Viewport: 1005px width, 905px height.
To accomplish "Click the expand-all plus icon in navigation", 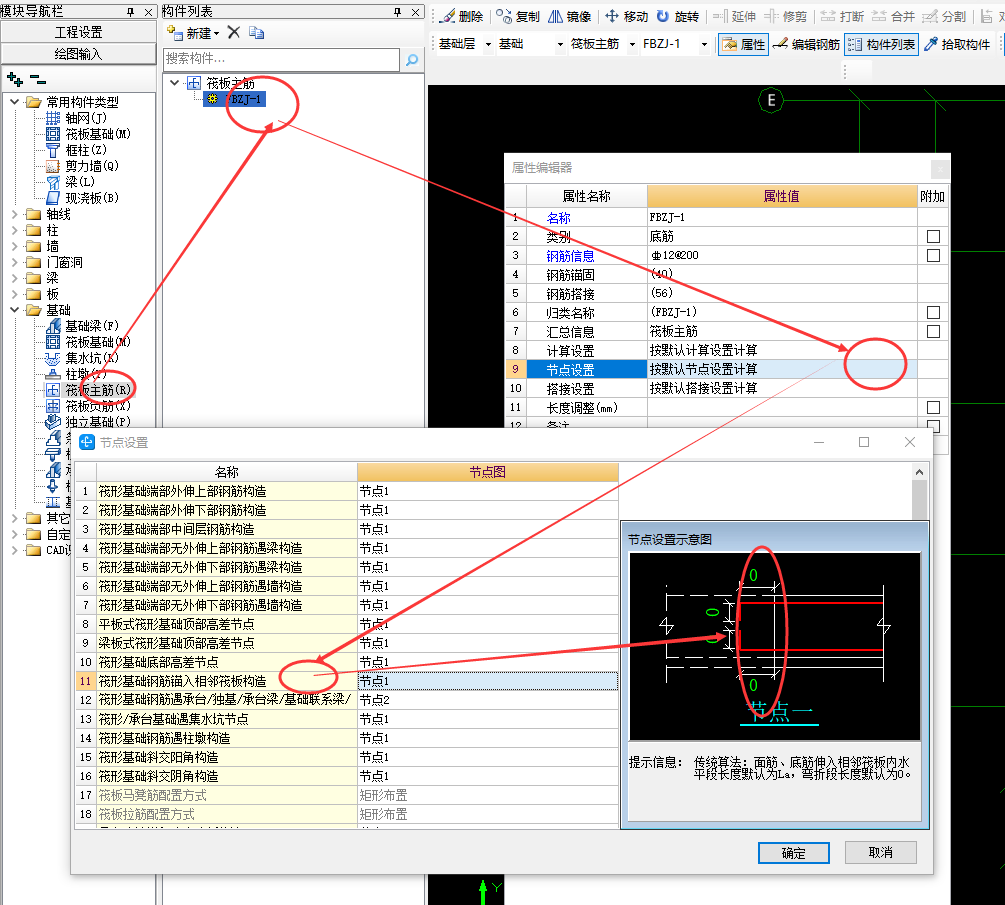I will (x=15, y=79).
